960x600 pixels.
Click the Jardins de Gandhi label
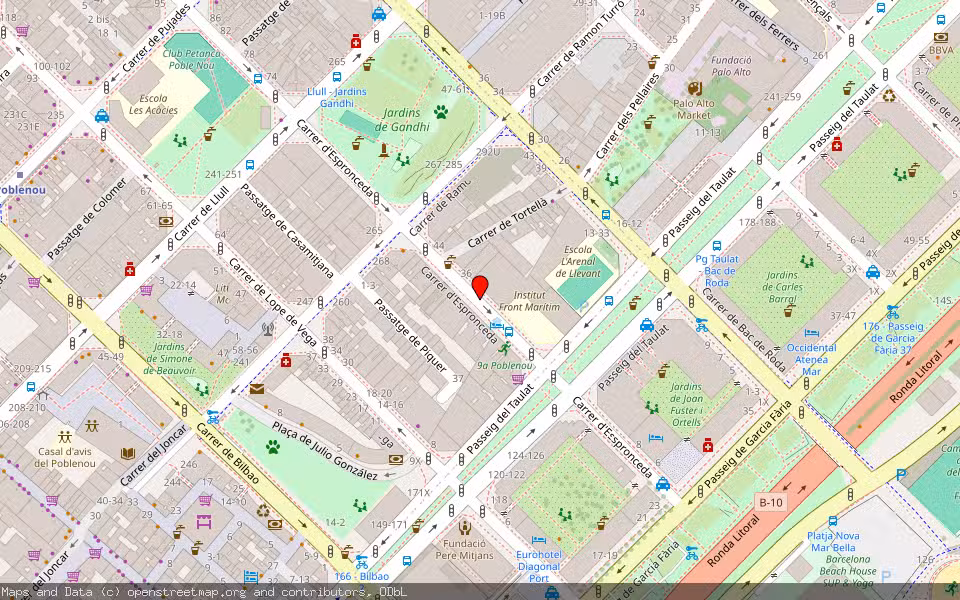(402, 120)
